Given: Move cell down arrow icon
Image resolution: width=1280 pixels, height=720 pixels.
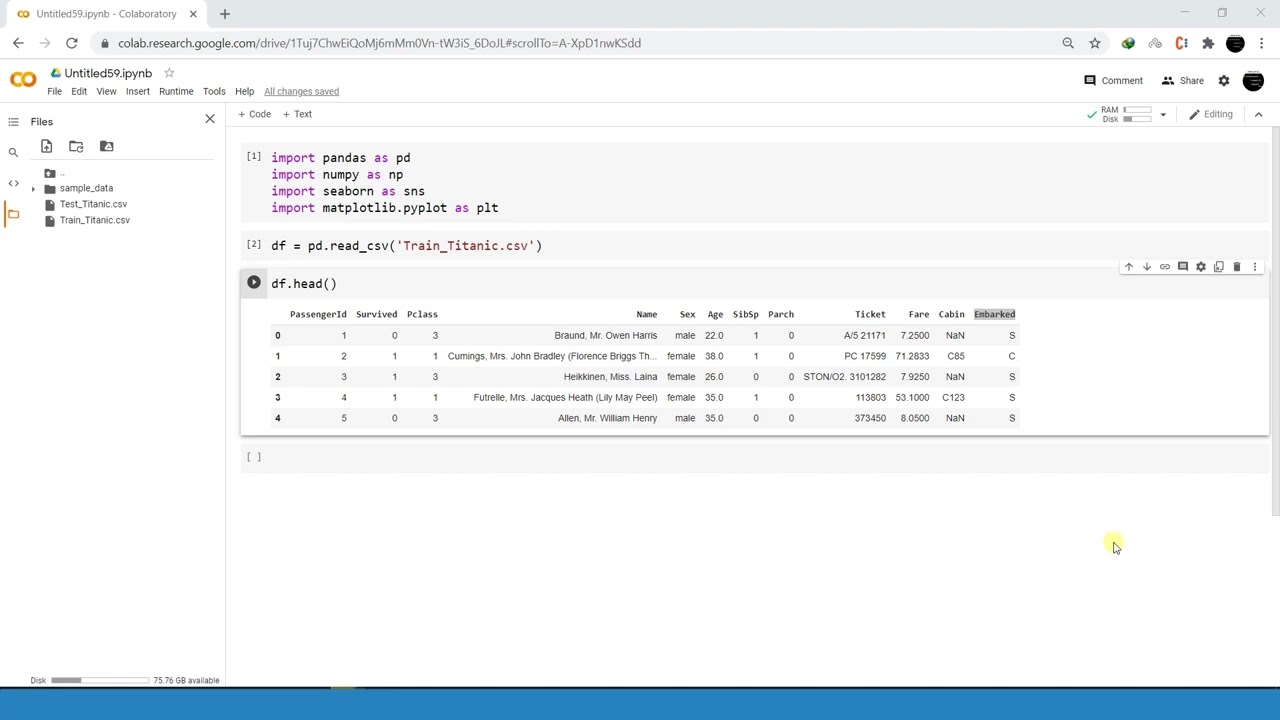Looking at the screenshot, I should (x=1147, y=267).
